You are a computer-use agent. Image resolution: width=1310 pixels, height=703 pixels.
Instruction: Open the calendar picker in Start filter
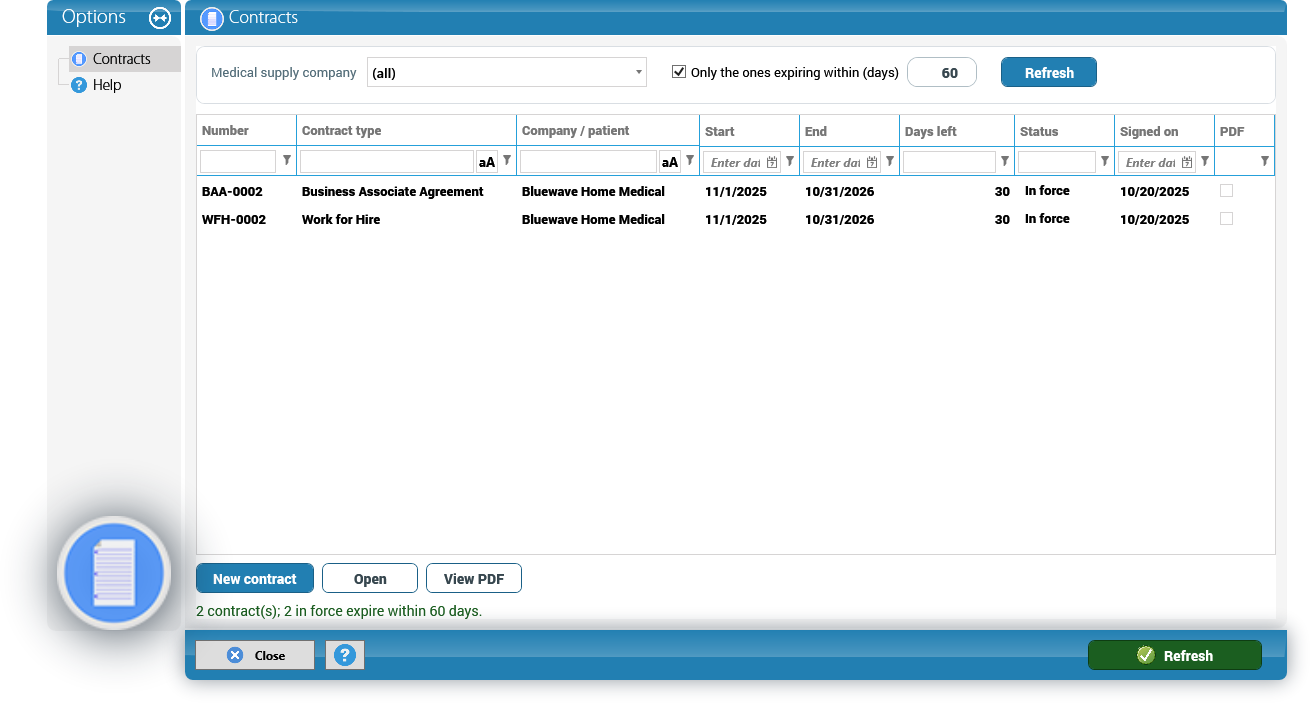[x=772, y=162]
